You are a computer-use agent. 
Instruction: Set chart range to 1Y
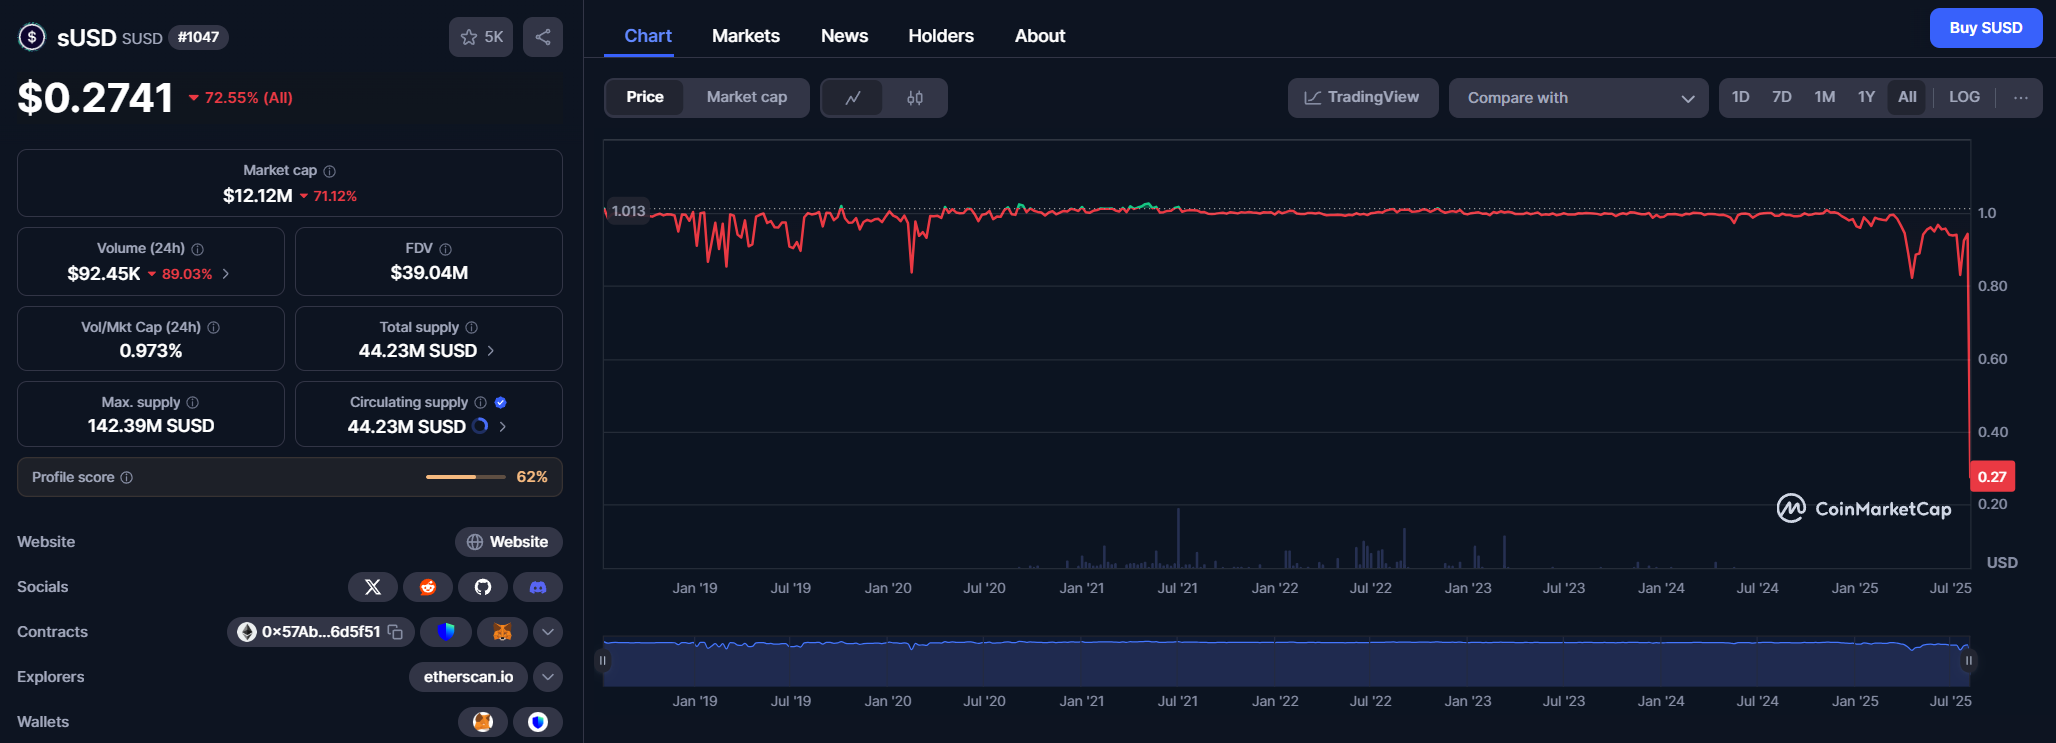(x=1866, y=97)
